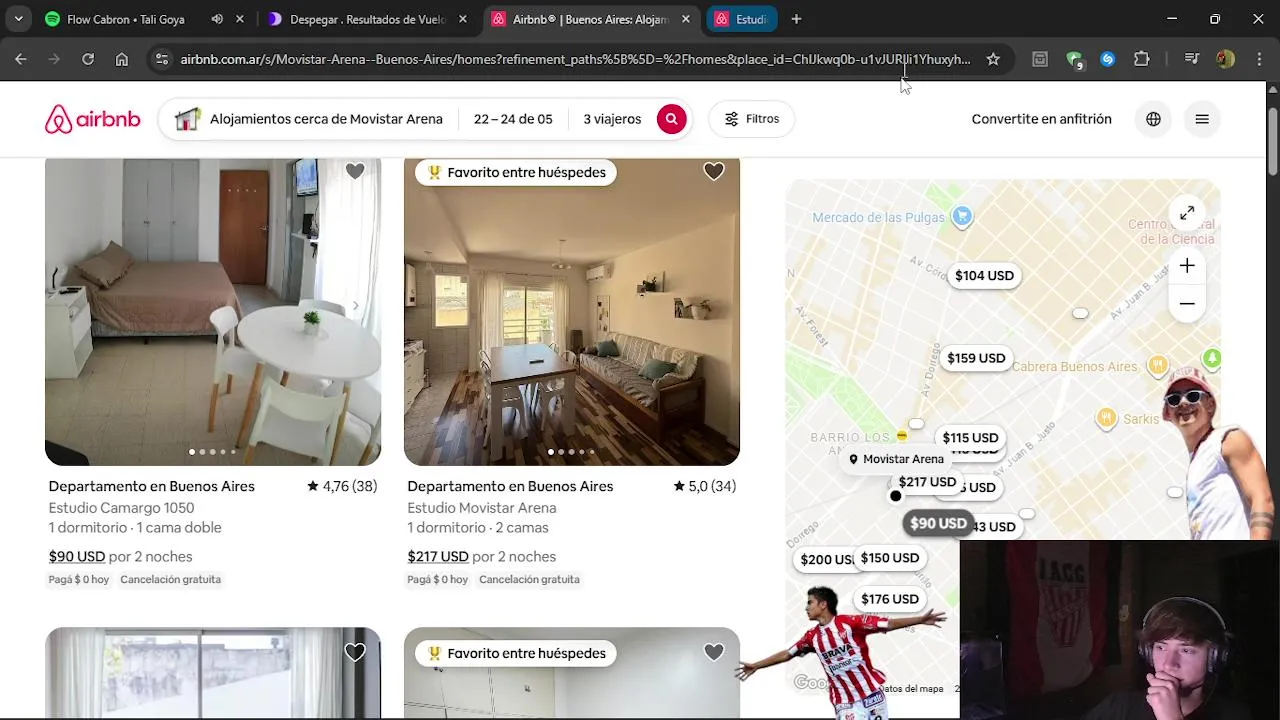1280x720 pixels.
Task: Toggle heart on bottom Favorito listing card
Action: (x=713, y=653)
